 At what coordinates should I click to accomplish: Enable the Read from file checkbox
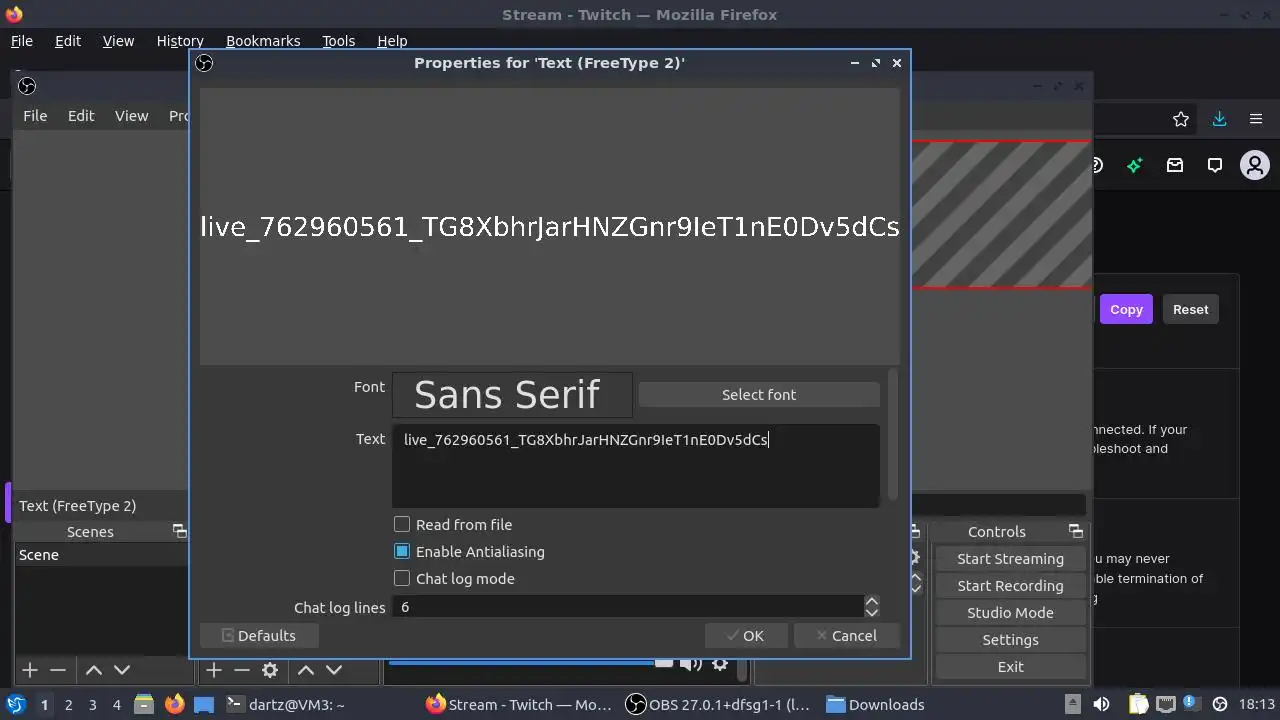click(x=402, y=524)
